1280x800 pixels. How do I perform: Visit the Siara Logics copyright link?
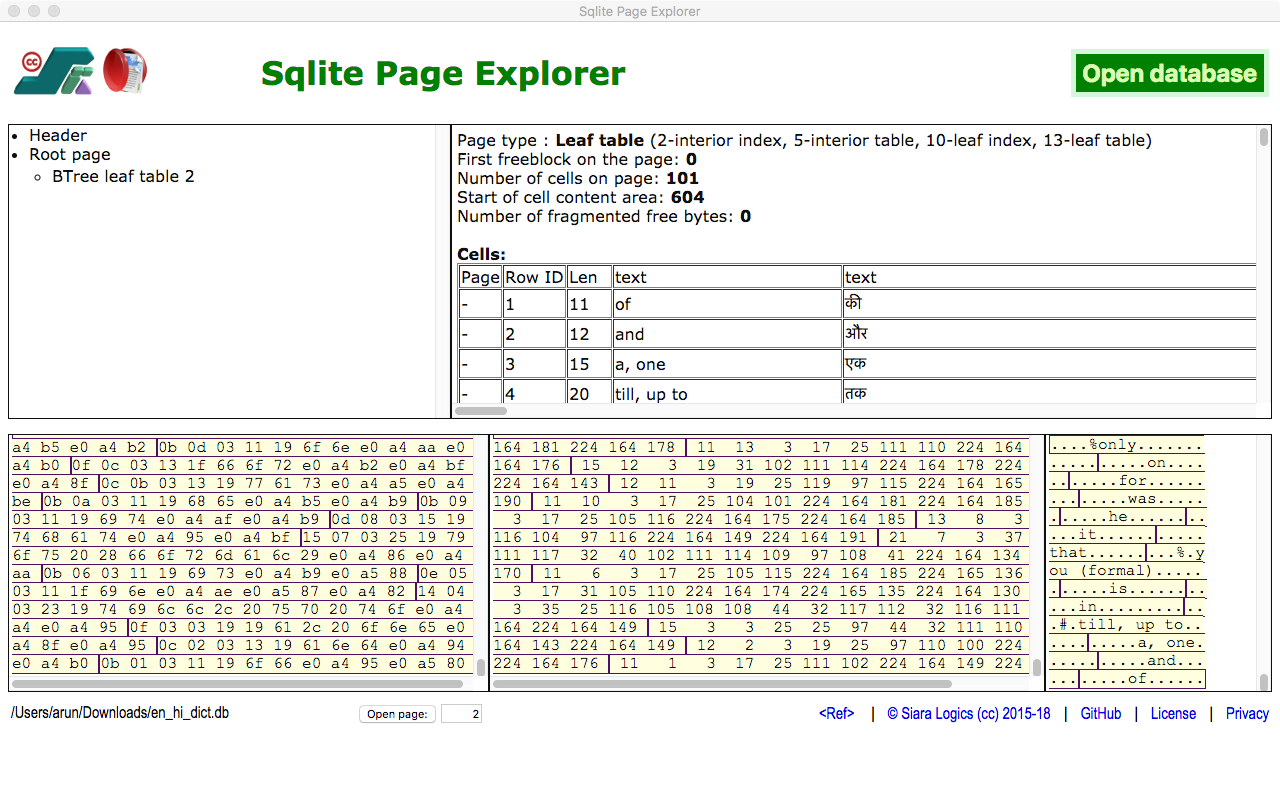click(x=968, y=714)
